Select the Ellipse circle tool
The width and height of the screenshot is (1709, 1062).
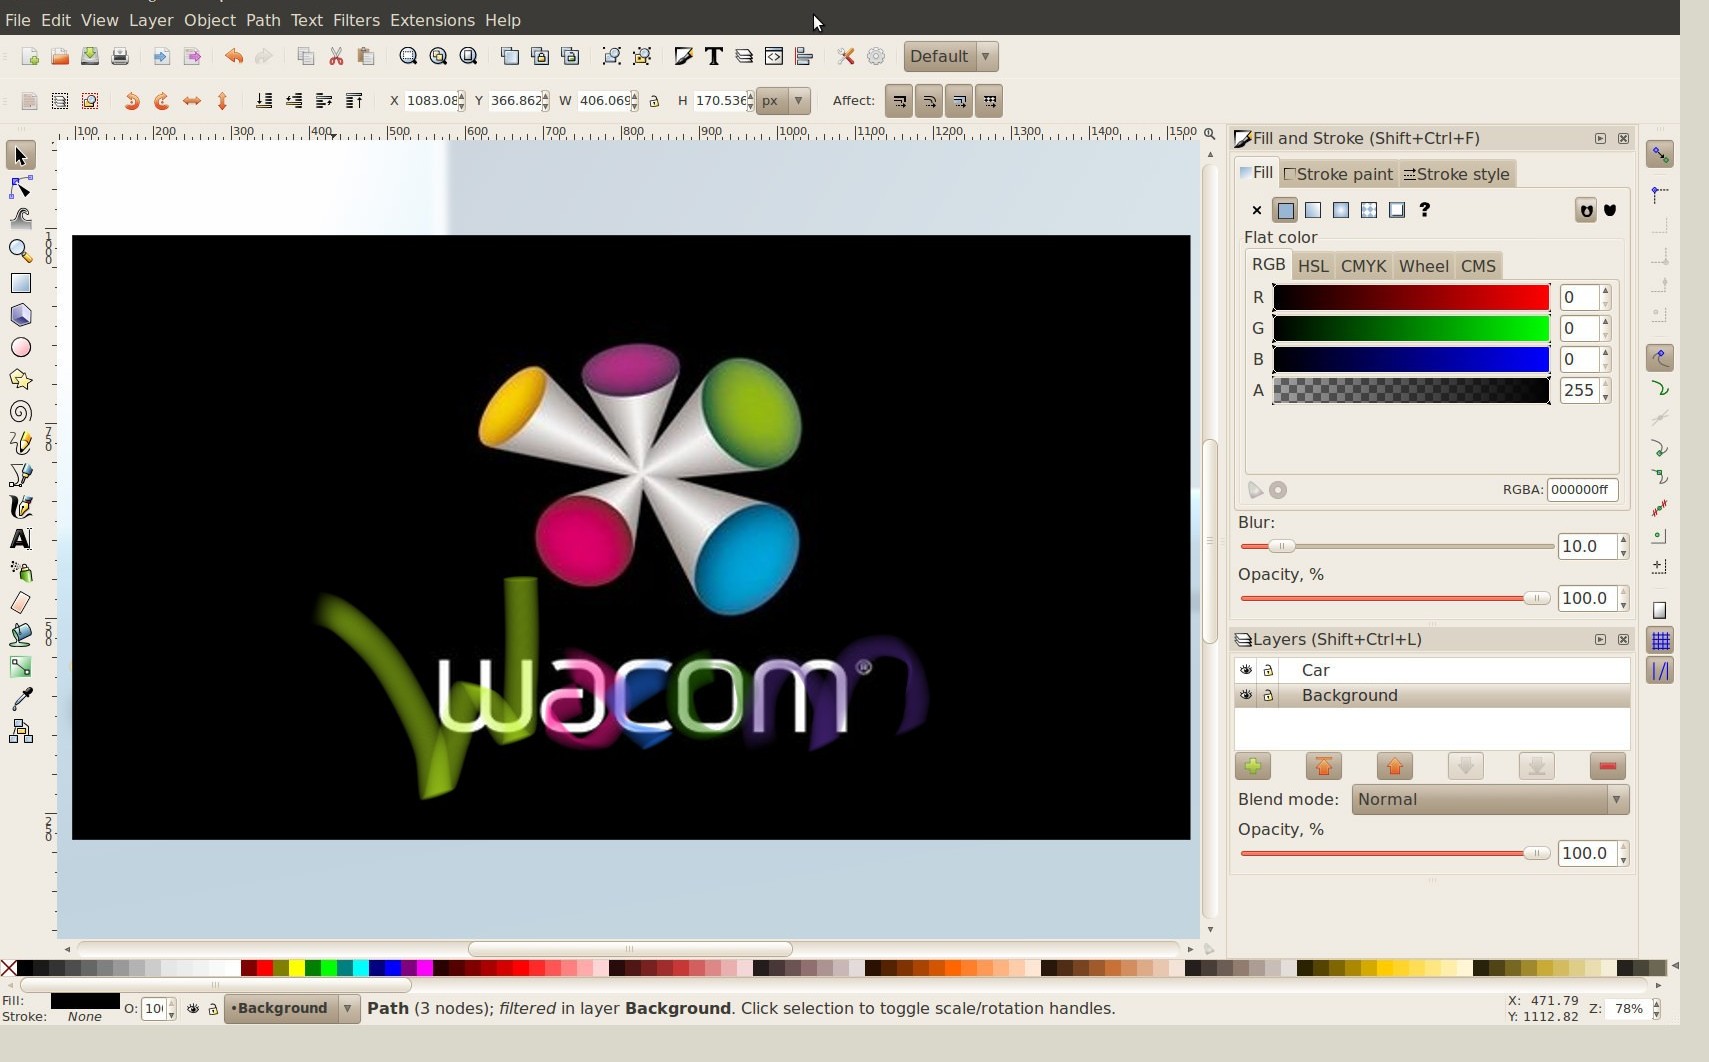coord(20,347)
